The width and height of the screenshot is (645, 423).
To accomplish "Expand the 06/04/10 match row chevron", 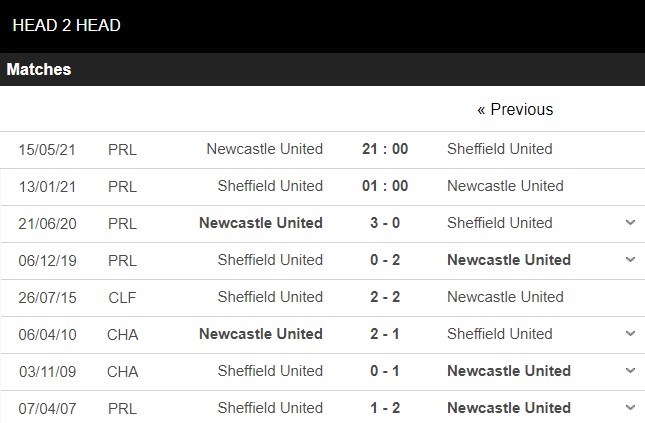I will [630, 333].
